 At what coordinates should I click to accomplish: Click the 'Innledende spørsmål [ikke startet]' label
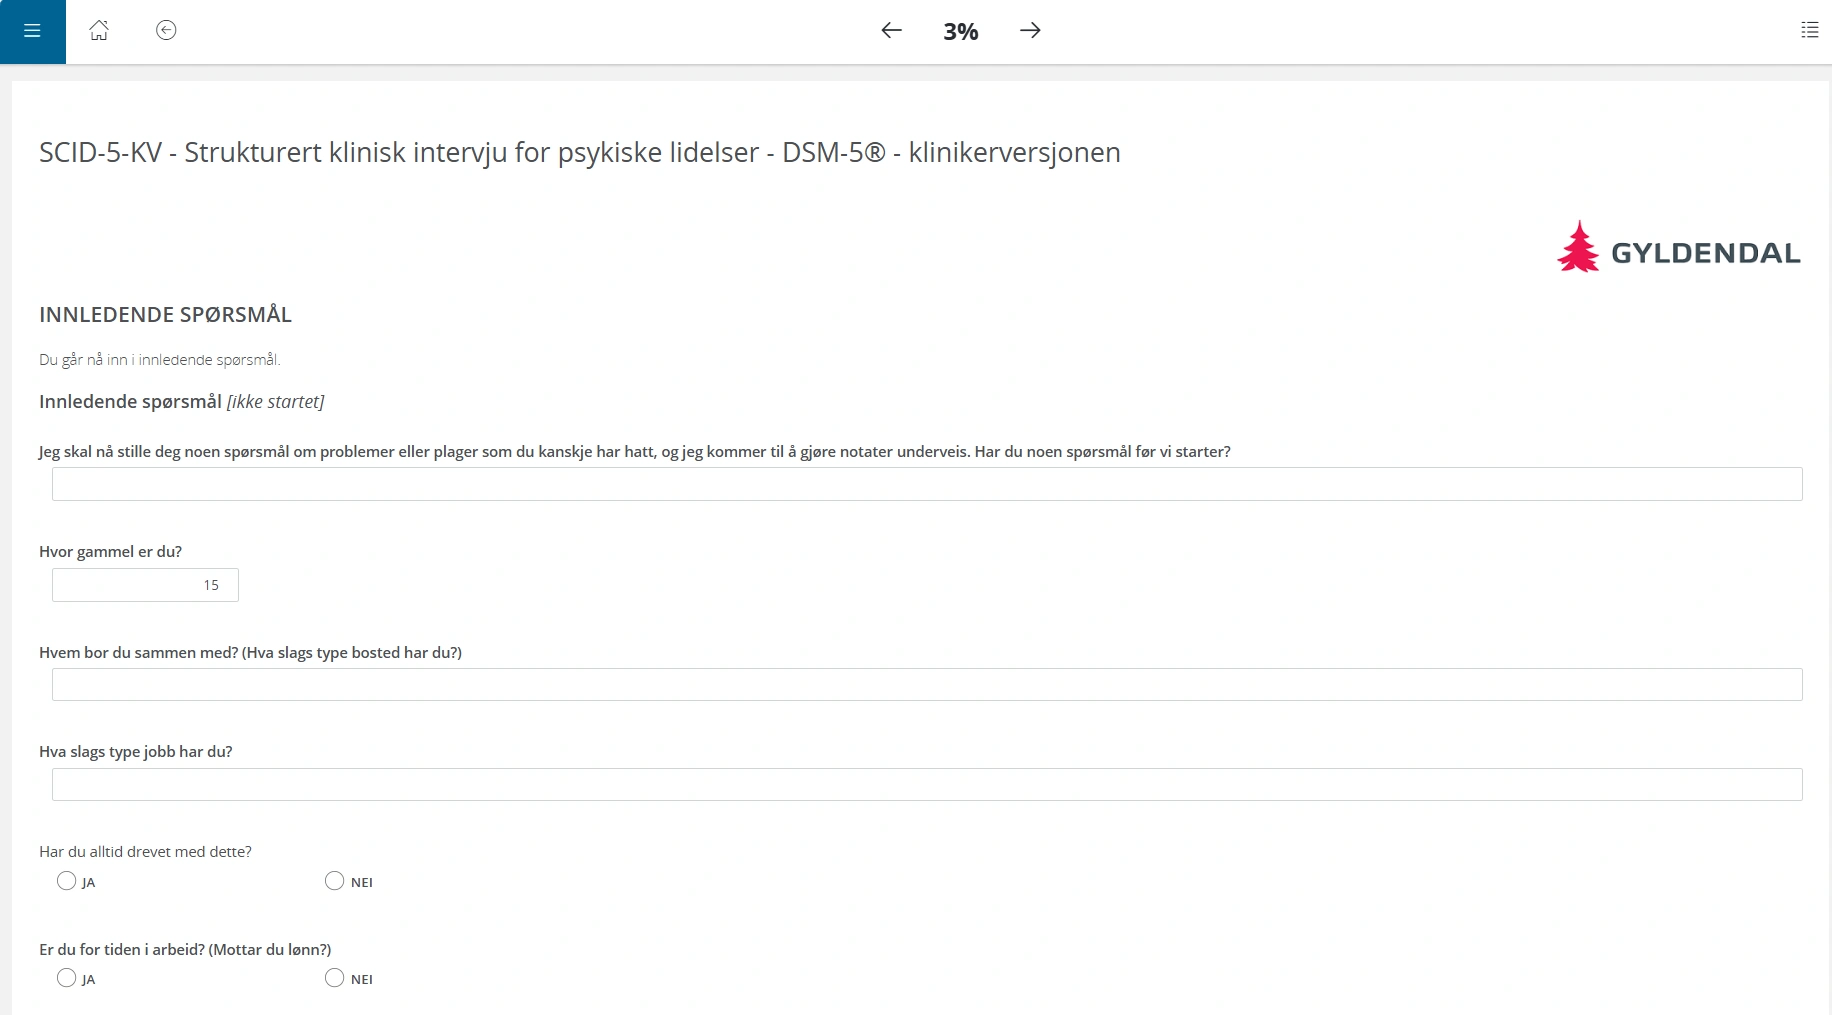[x=181, y=402]
